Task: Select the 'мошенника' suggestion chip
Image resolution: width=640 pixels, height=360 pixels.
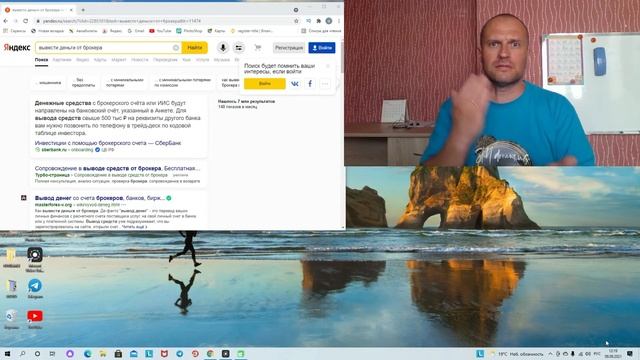Action: click(x=48, y=83)
